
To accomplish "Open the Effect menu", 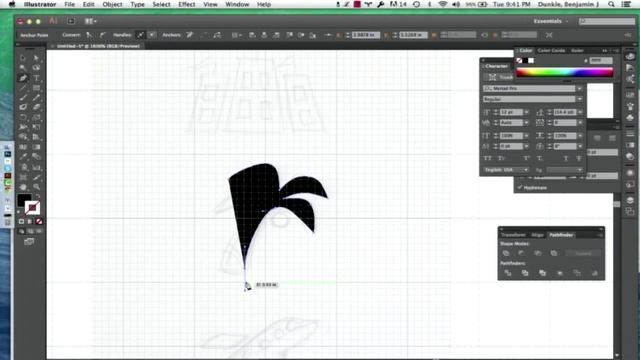I will 187,4.
